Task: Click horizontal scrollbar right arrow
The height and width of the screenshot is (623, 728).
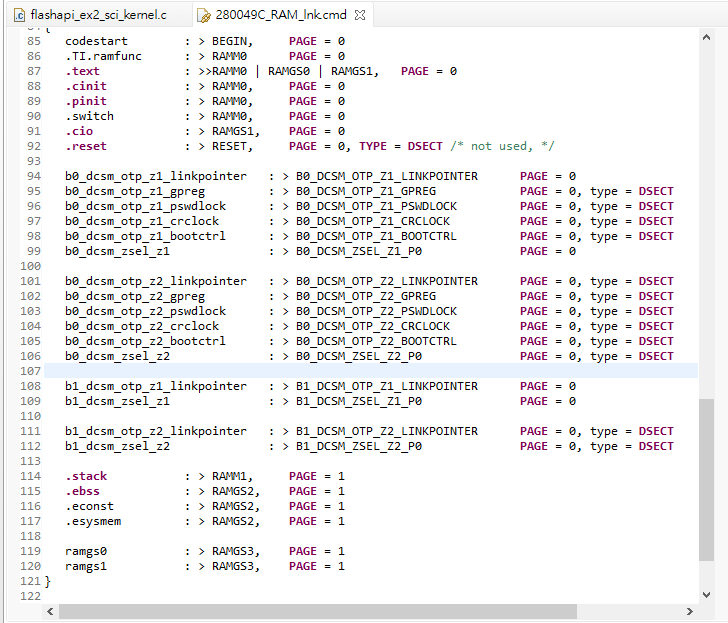Action: (689, 611)
